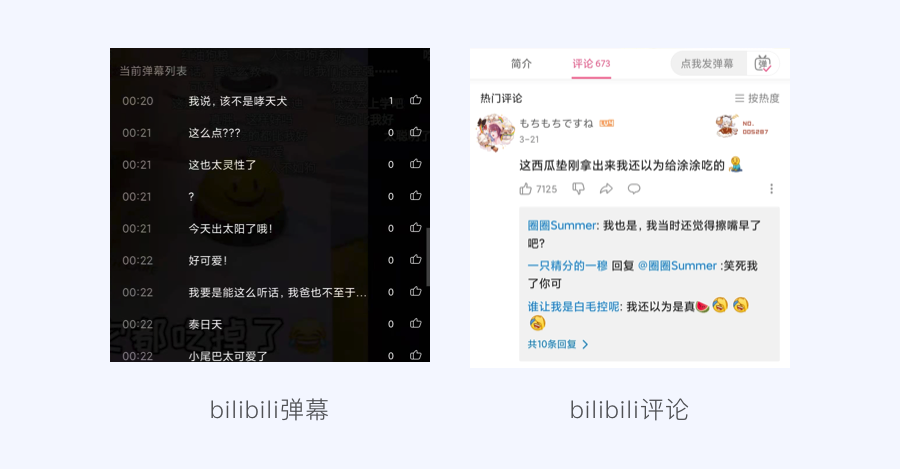
Task: Like the top comment with 7125 likes
Action: pyautogui.click(x=526, y=189)
